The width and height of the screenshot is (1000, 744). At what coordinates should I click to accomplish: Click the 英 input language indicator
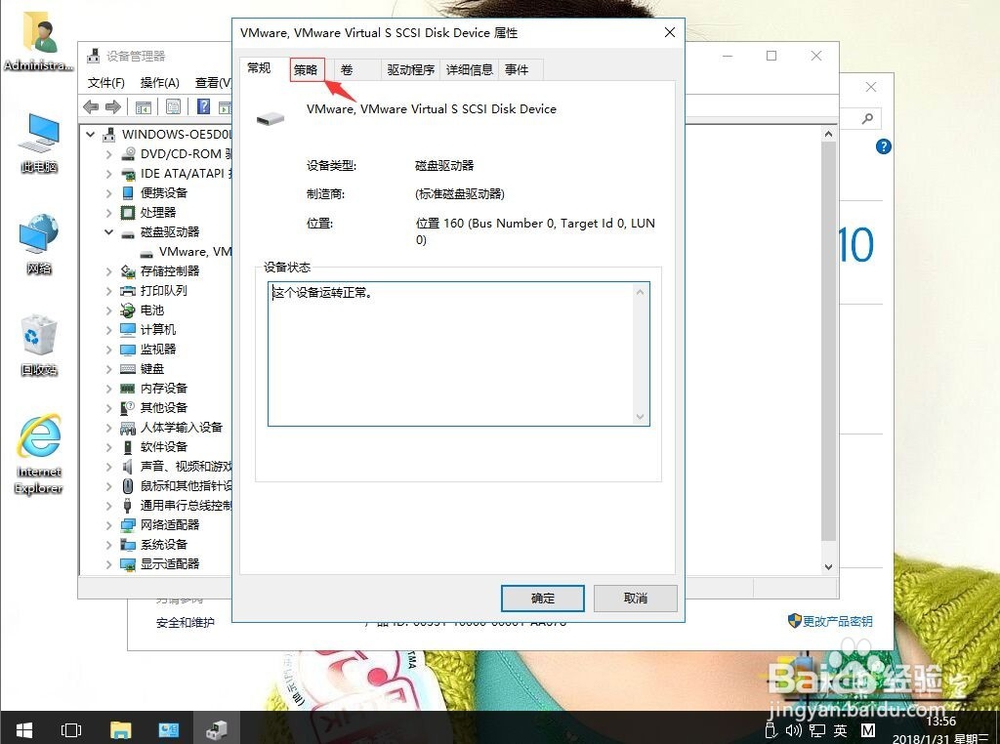841,730
